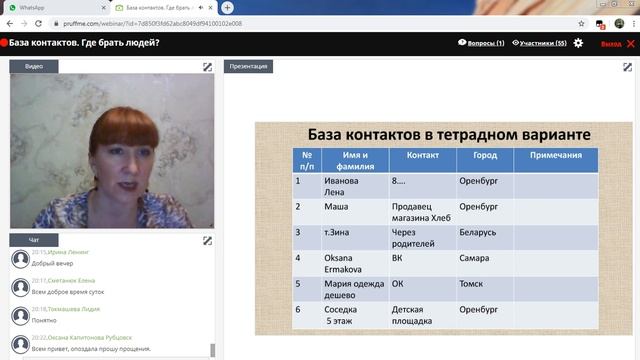
Task: Click table cell Мария одежда дешево
Action: (355, 289)
